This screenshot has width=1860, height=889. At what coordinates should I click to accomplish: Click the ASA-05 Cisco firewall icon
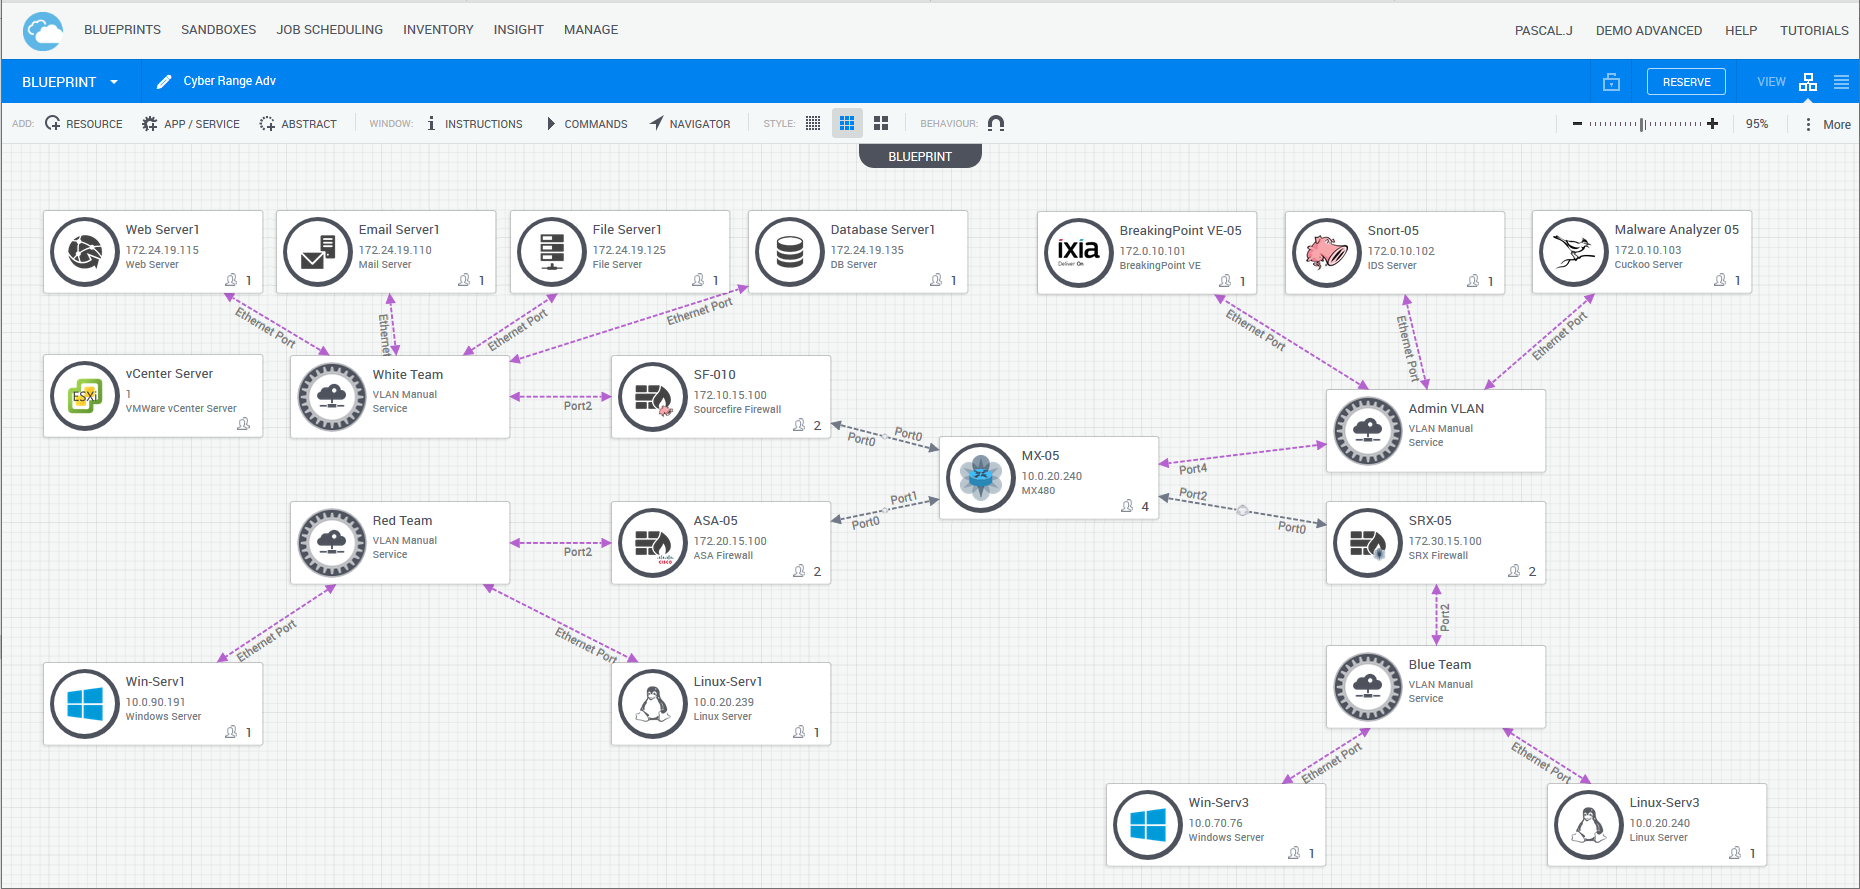(653, 543)
